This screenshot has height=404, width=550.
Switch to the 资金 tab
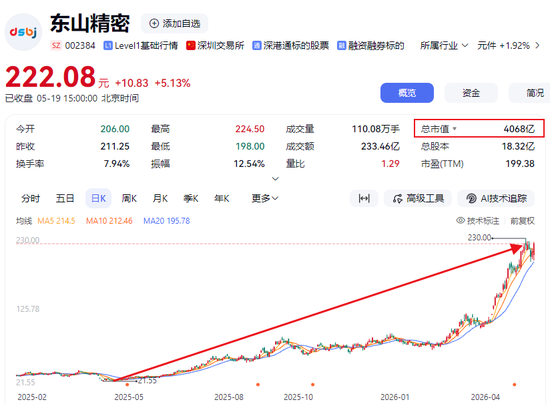(x=471, y=93)
